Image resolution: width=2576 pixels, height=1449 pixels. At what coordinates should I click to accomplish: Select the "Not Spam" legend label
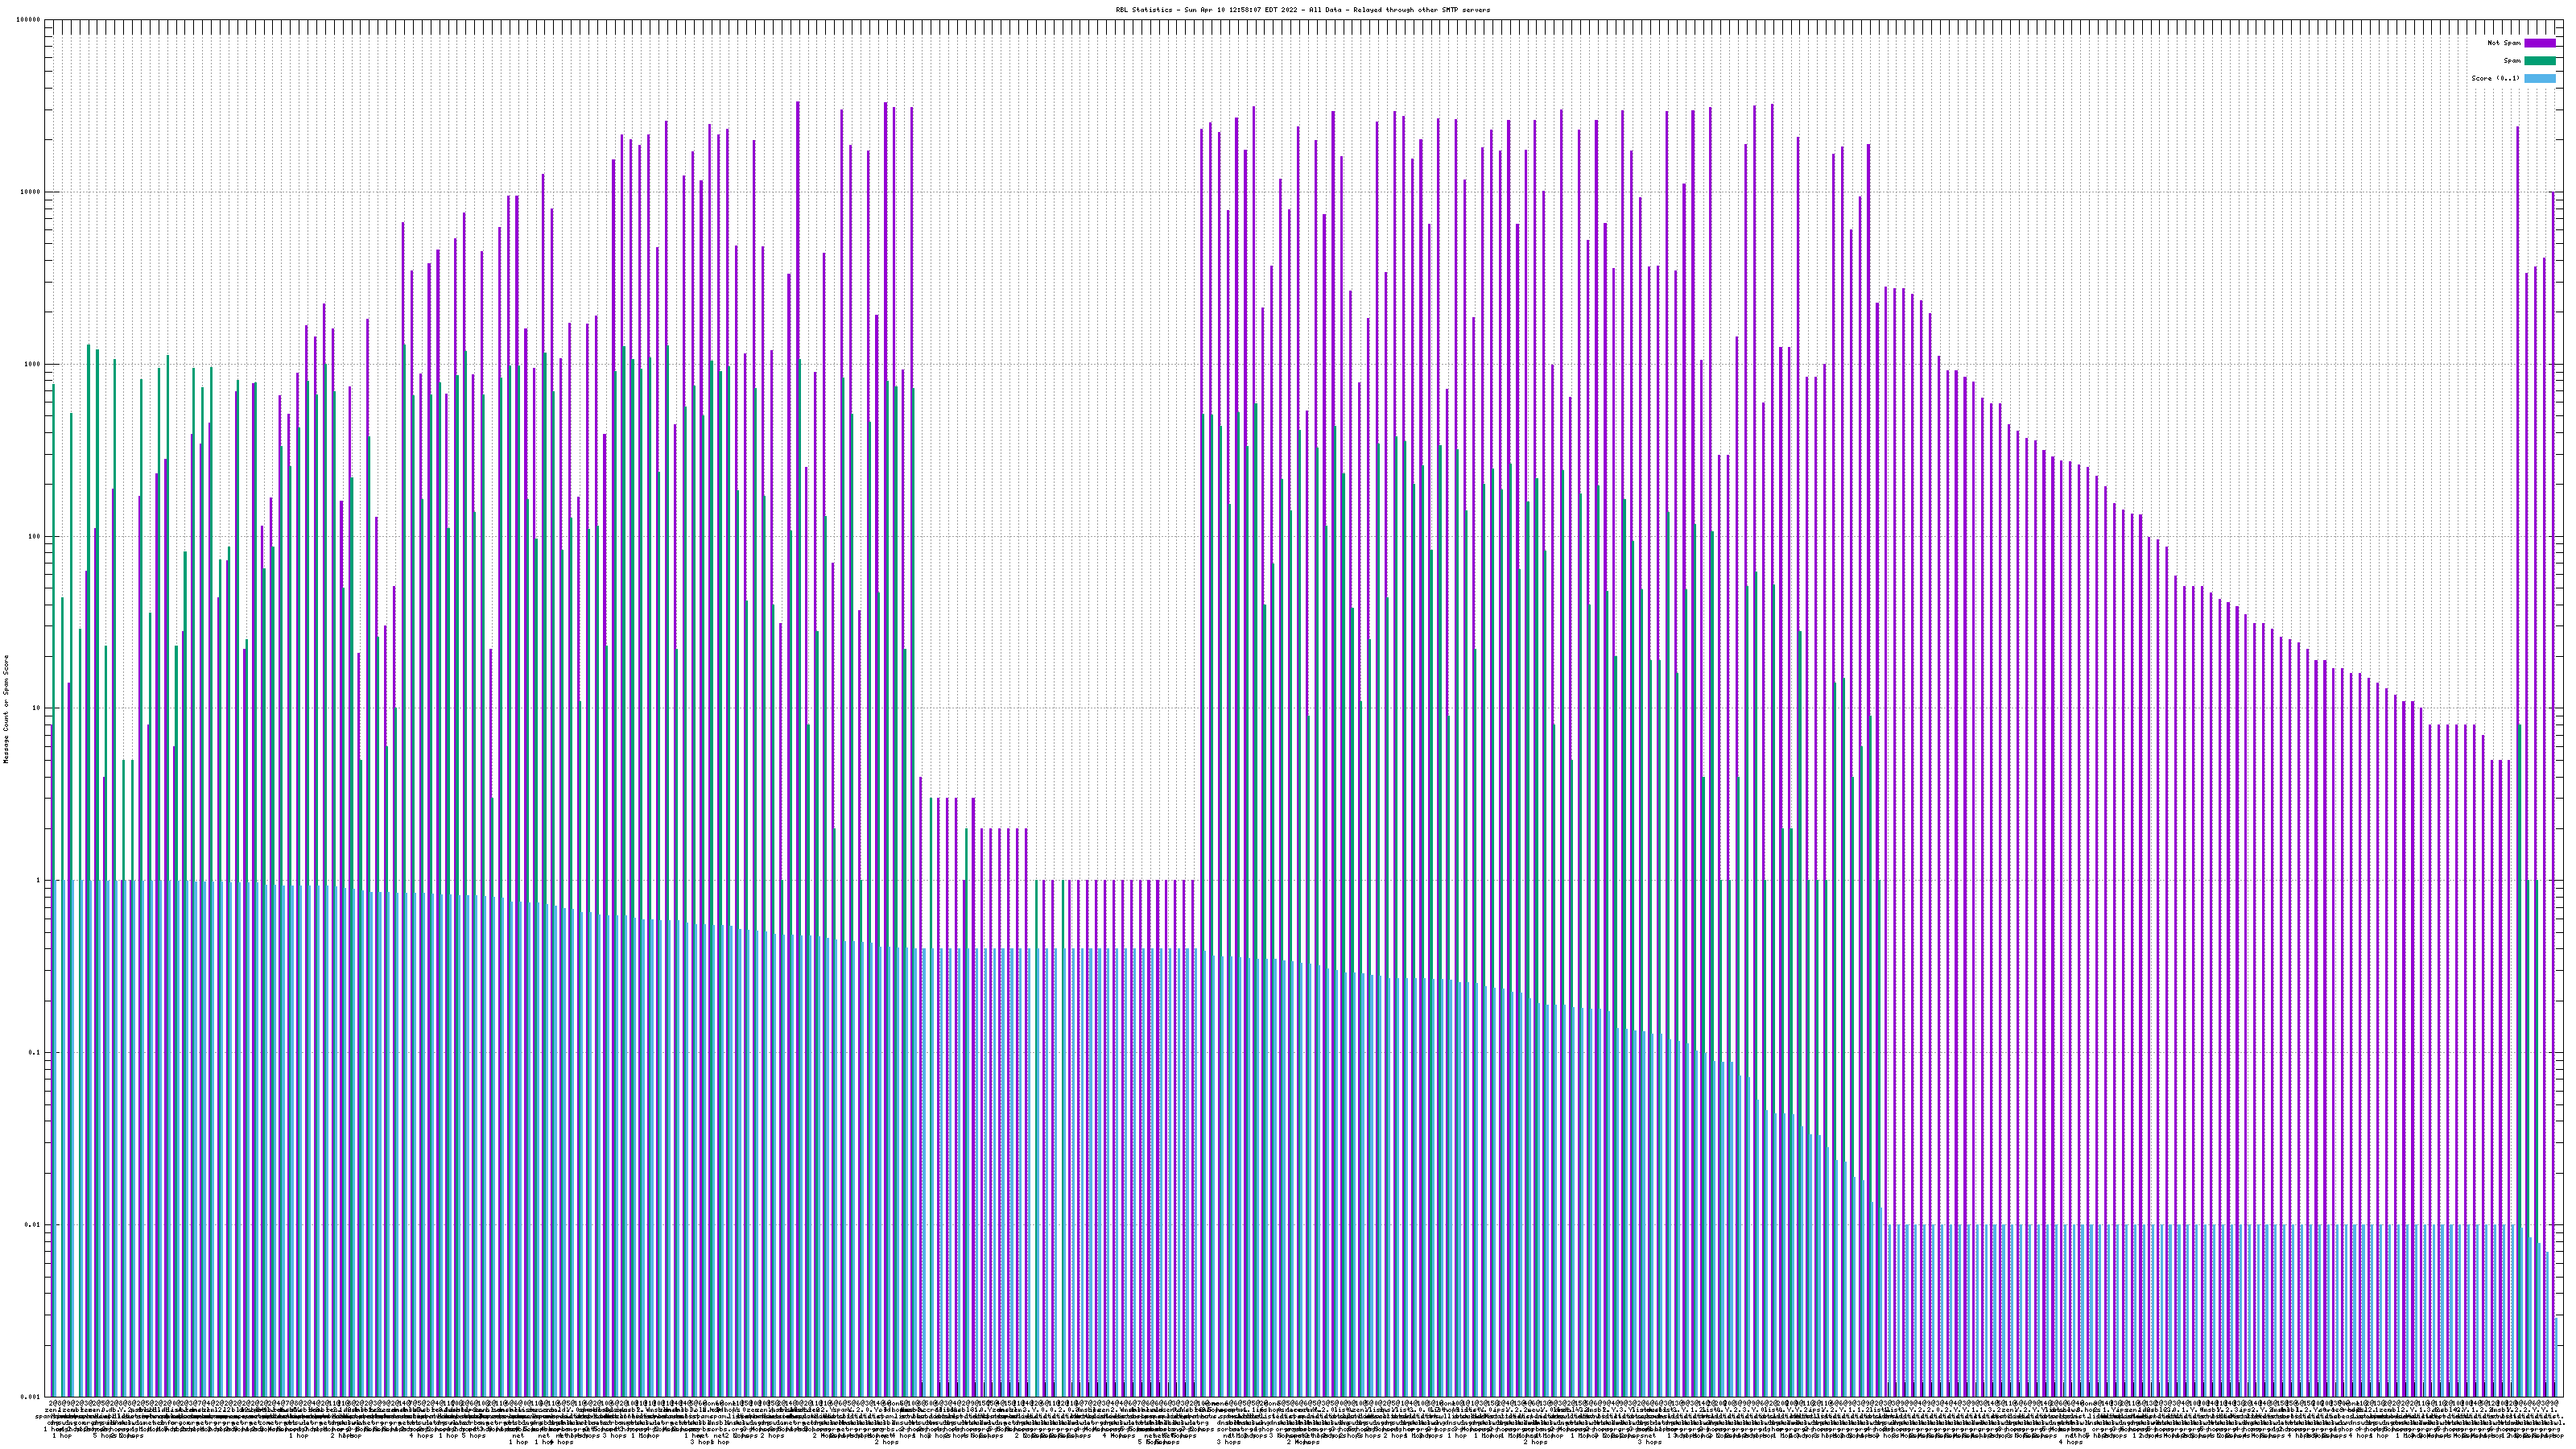pyautogui.click(x=2504, y=43)
